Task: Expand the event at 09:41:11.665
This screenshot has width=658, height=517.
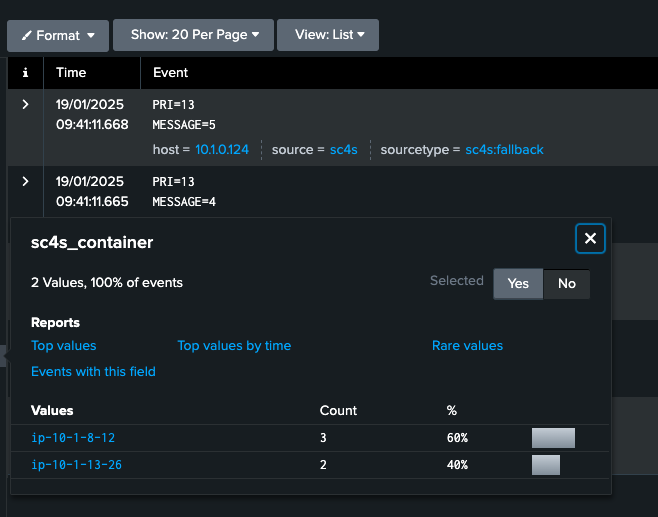Action: pyautogui.click(x=25, y=181)
